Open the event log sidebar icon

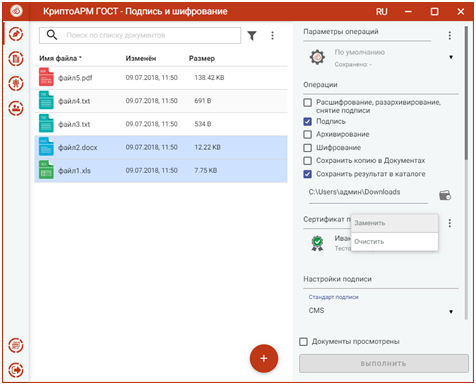[x=16, y=345]
